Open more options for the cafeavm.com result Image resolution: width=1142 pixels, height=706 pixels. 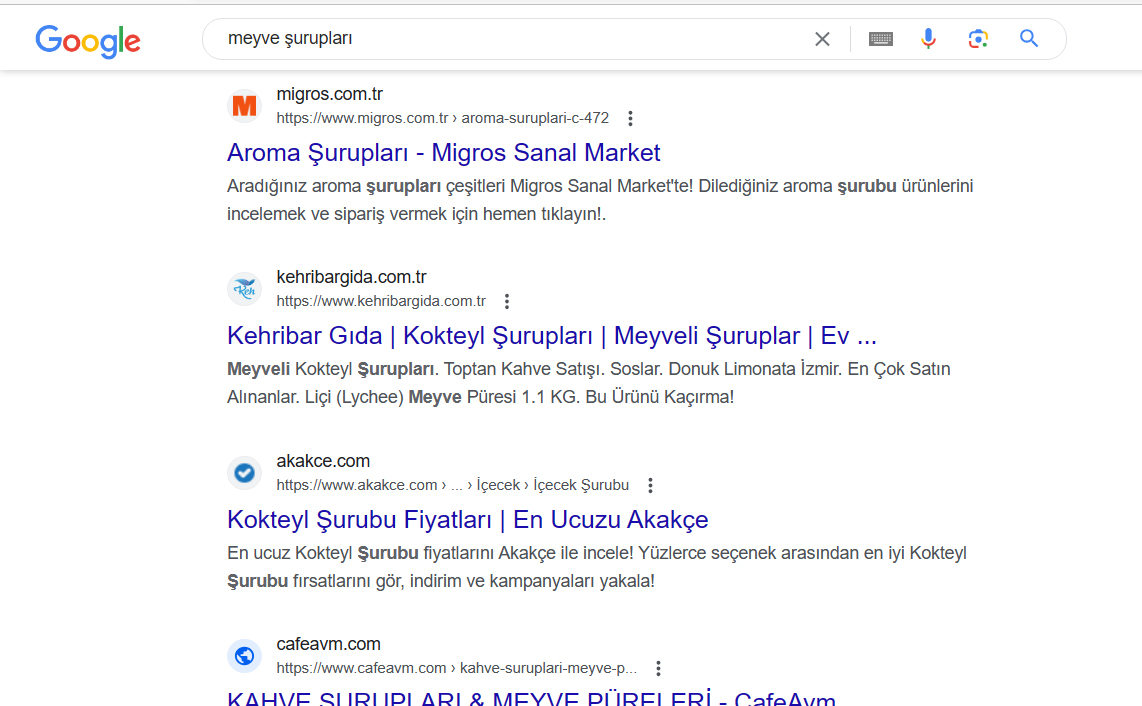click(658, 668)
